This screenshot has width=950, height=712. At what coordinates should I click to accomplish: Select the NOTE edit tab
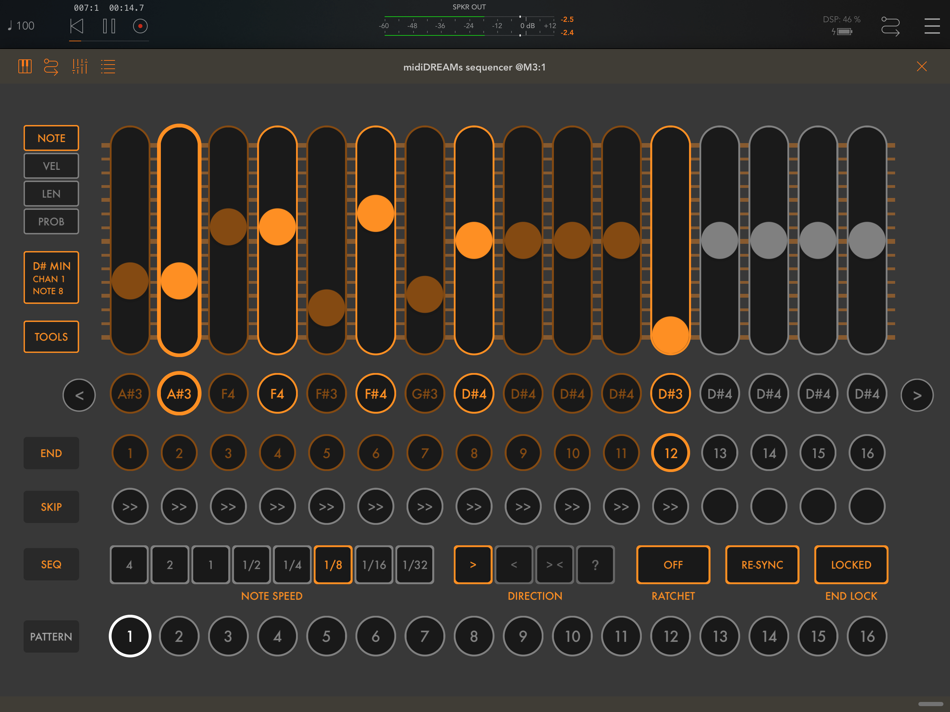coord(51,138)
